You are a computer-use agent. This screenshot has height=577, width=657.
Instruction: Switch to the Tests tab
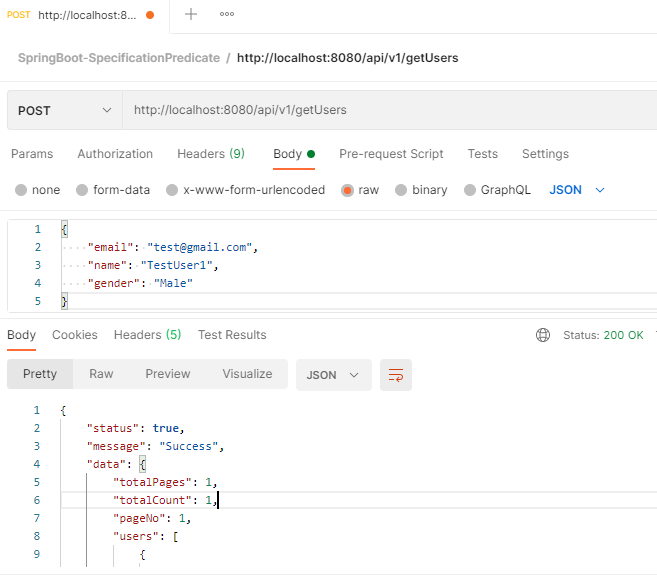(x=482, y=154)
